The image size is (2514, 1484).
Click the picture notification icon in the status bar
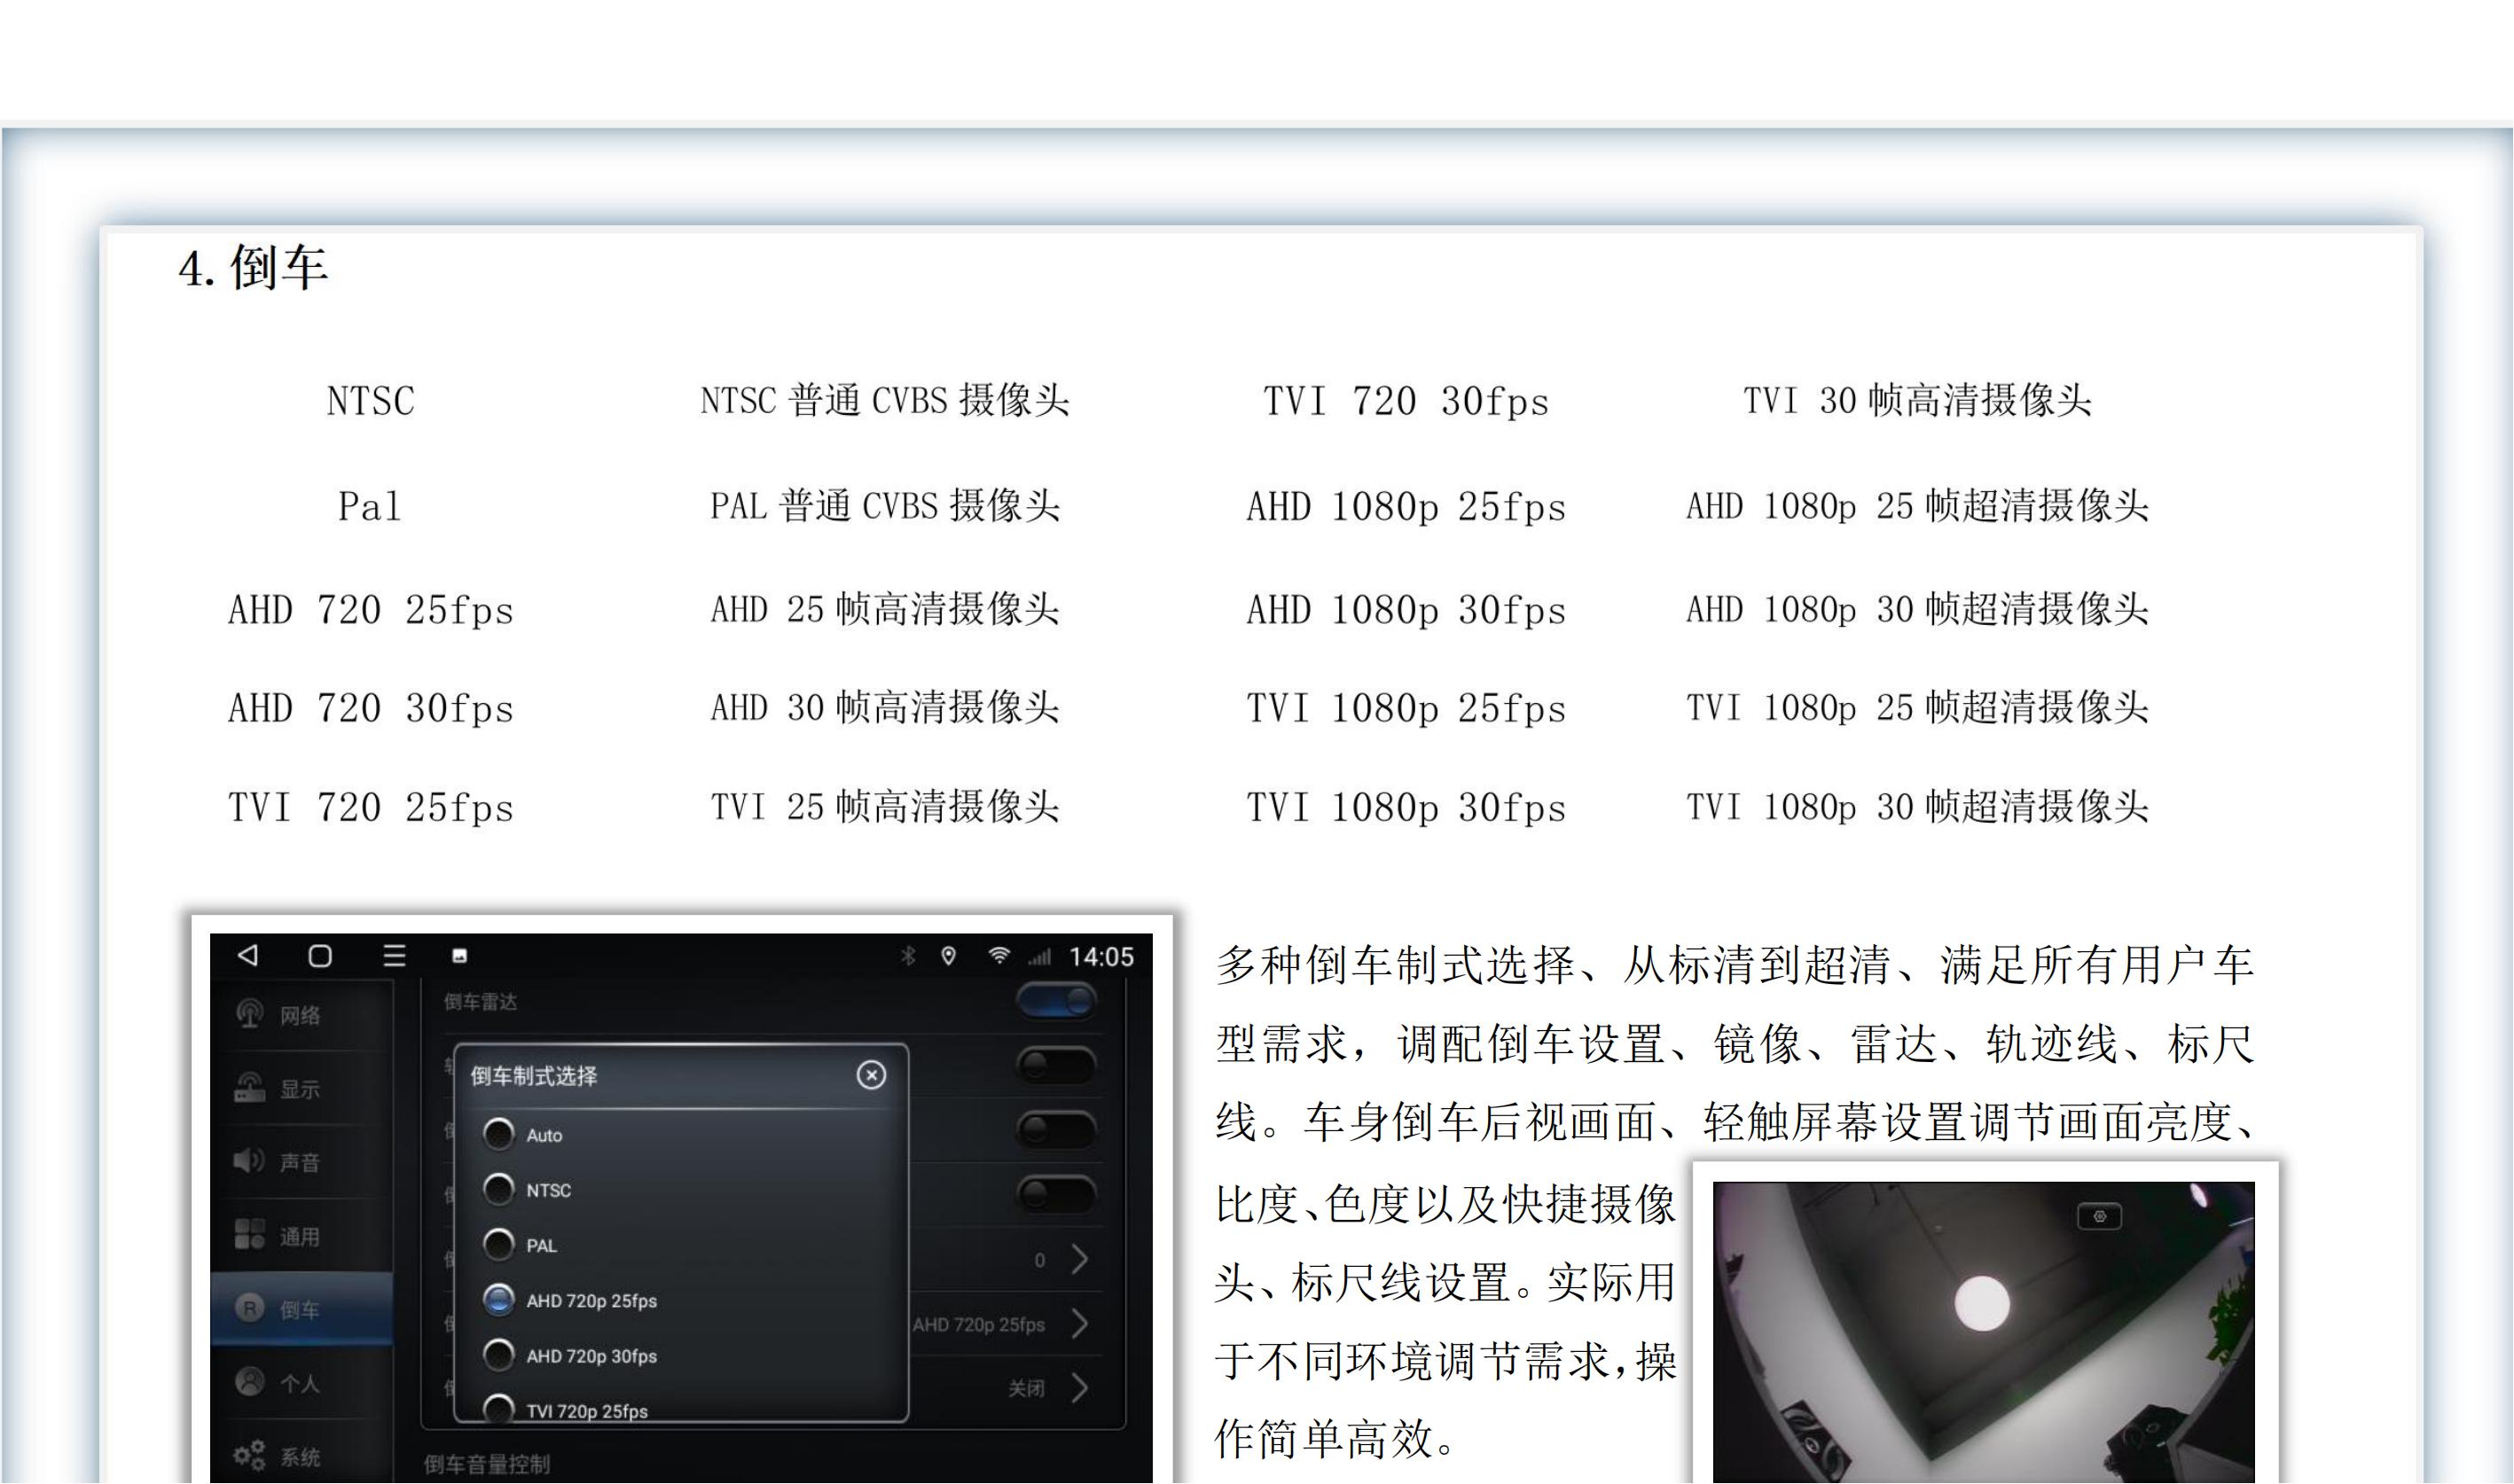460,957
